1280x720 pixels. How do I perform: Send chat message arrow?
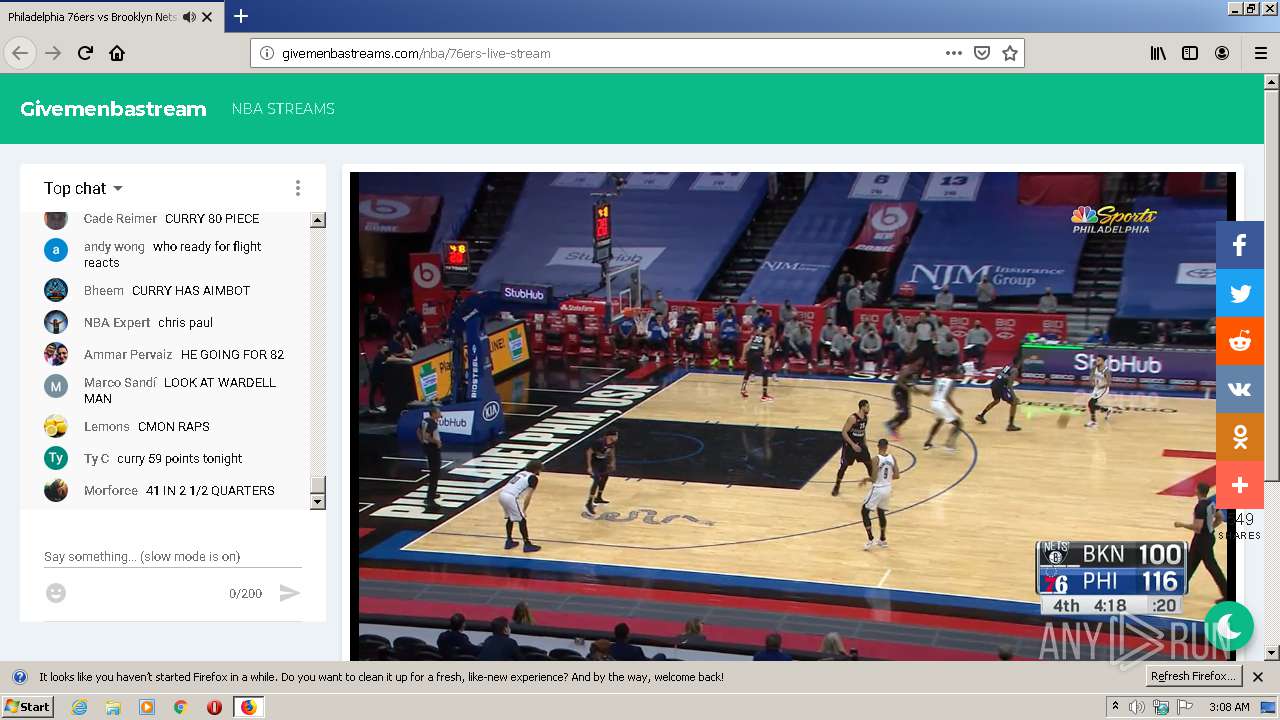tap(289, 593)
